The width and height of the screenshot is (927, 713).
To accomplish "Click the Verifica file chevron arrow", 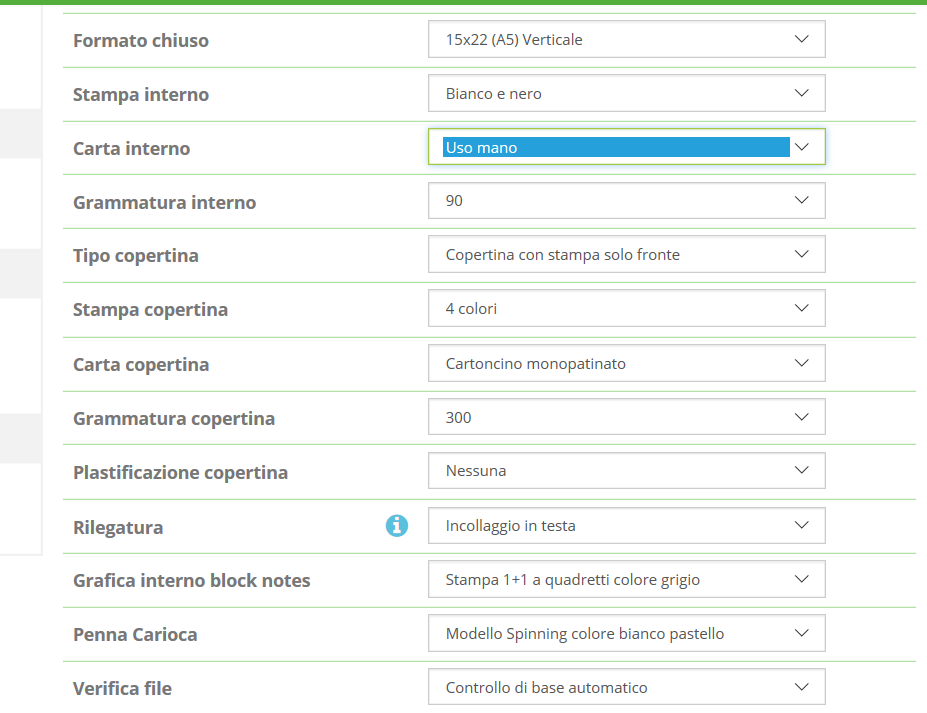I will (801, 688).
